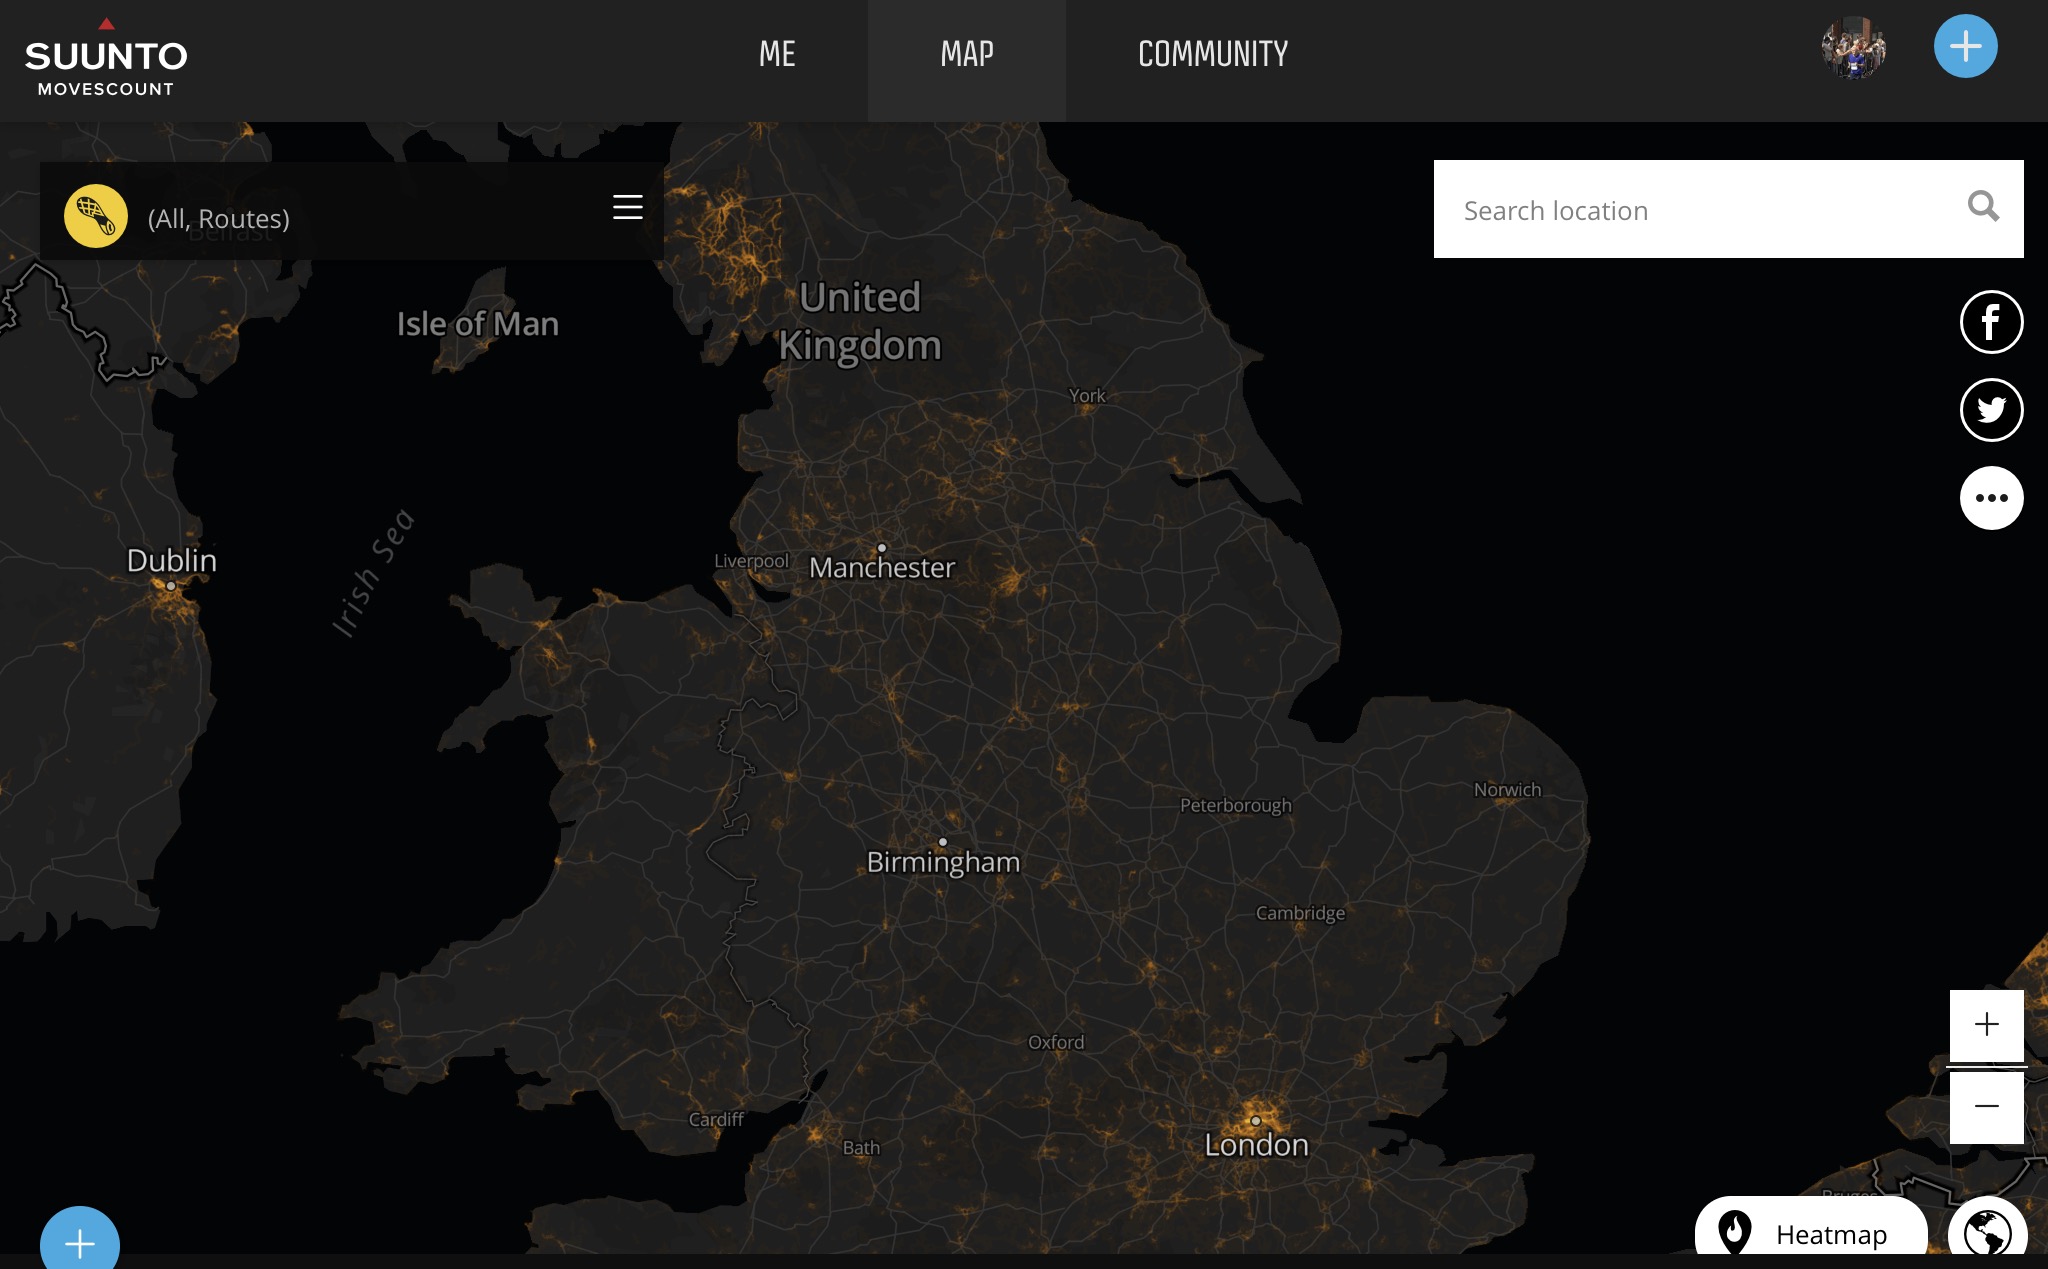Zoom in on the map

click(x=1986, y=1025)
